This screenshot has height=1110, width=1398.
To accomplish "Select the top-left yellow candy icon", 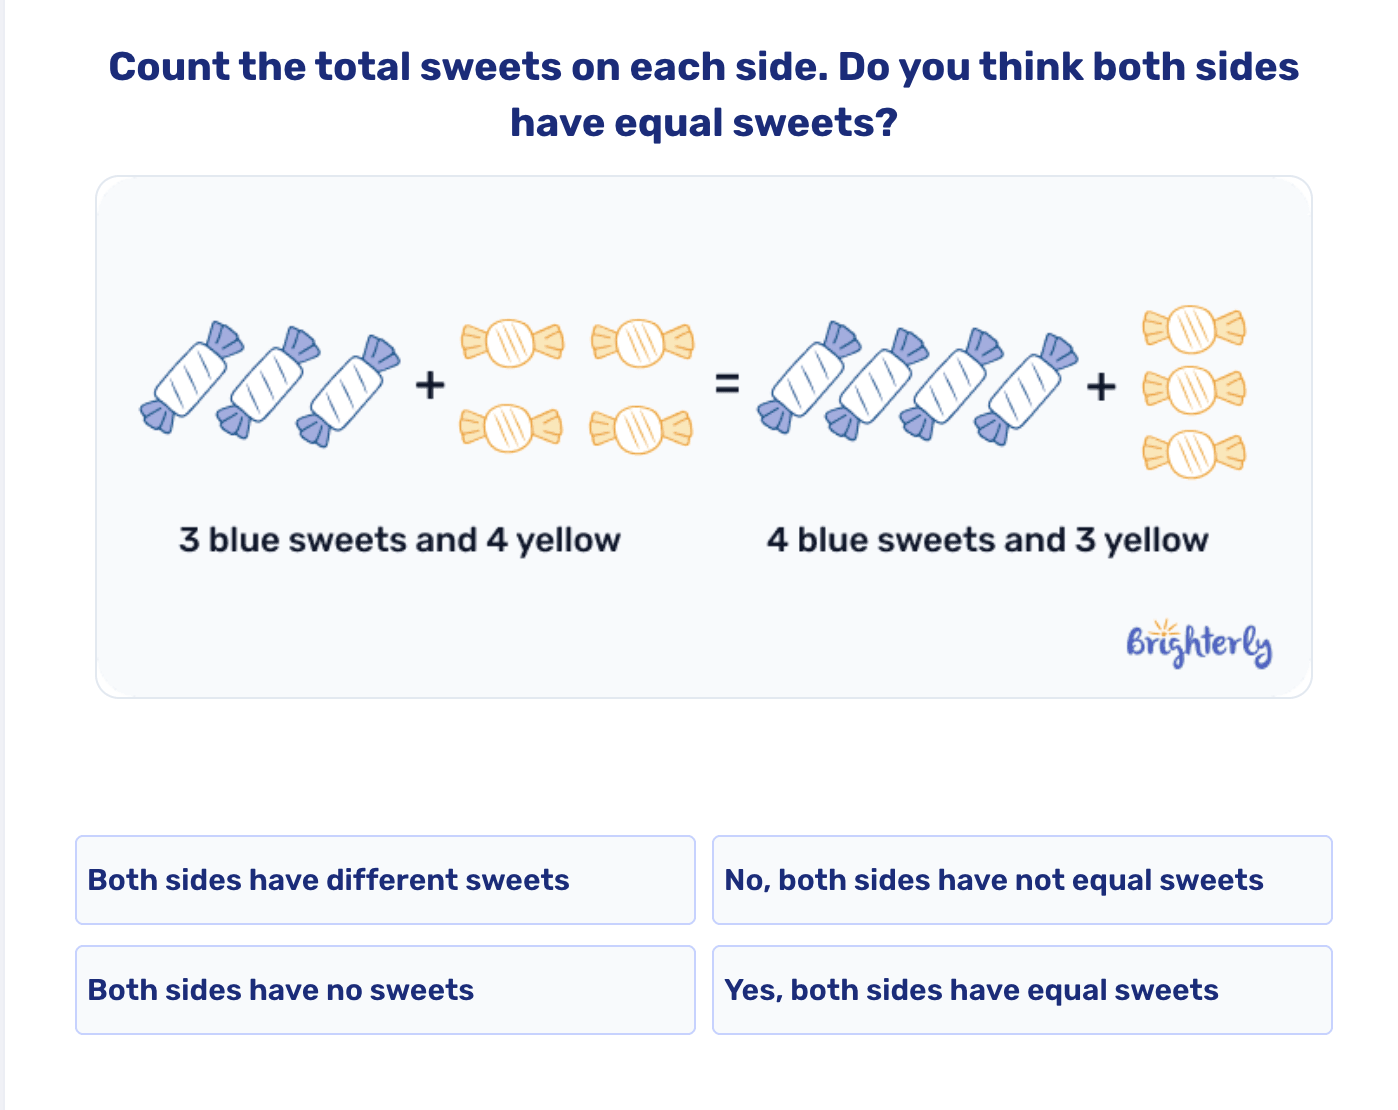I will pyautogui.click(x=511, y=342).
